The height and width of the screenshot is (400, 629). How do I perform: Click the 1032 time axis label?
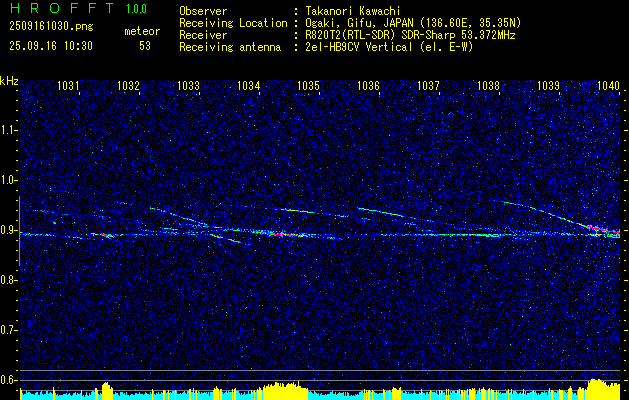coord(128,85)
